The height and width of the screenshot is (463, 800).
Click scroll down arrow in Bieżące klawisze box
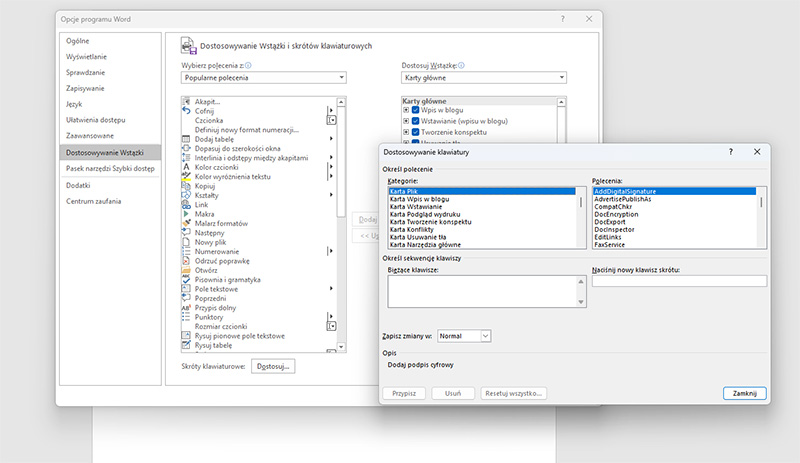click(x=581, y=302)
